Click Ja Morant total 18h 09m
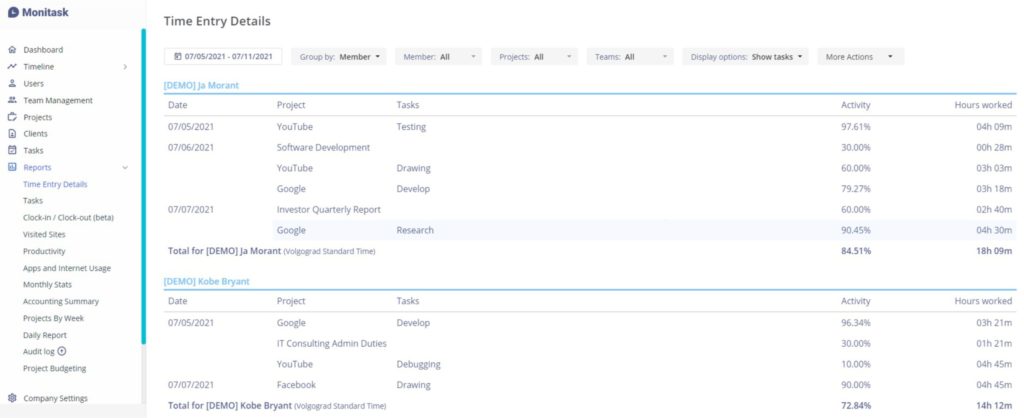 click(994, 251)
